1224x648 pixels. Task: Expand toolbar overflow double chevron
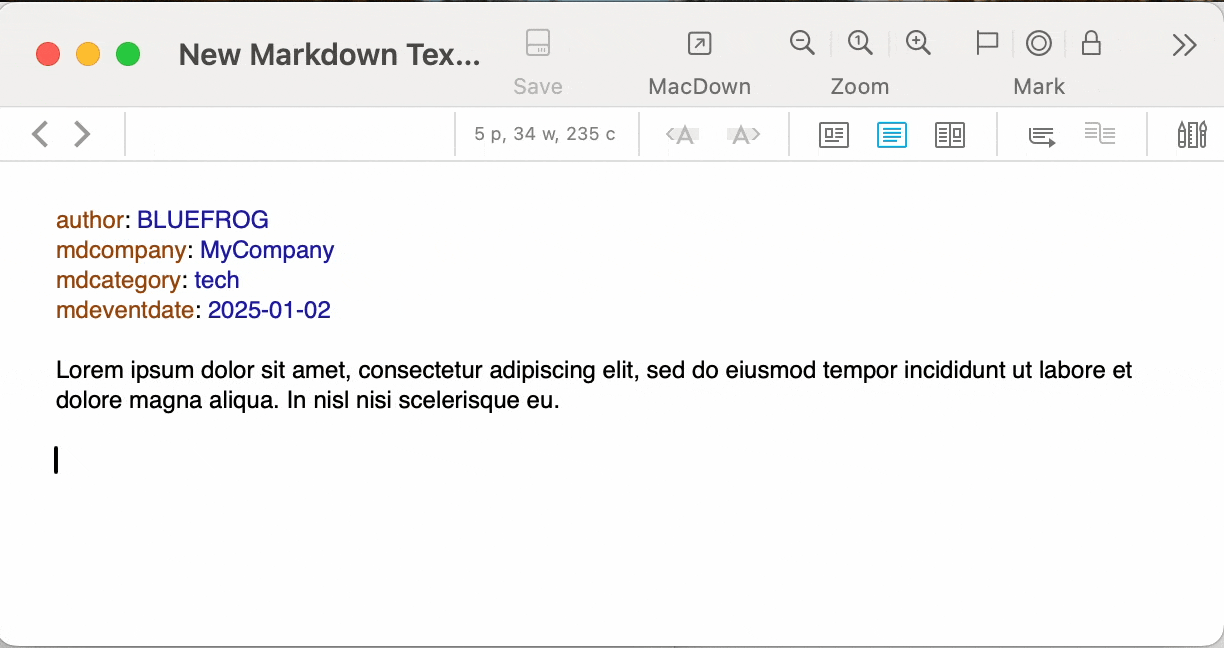click(x=1184, y=45)
